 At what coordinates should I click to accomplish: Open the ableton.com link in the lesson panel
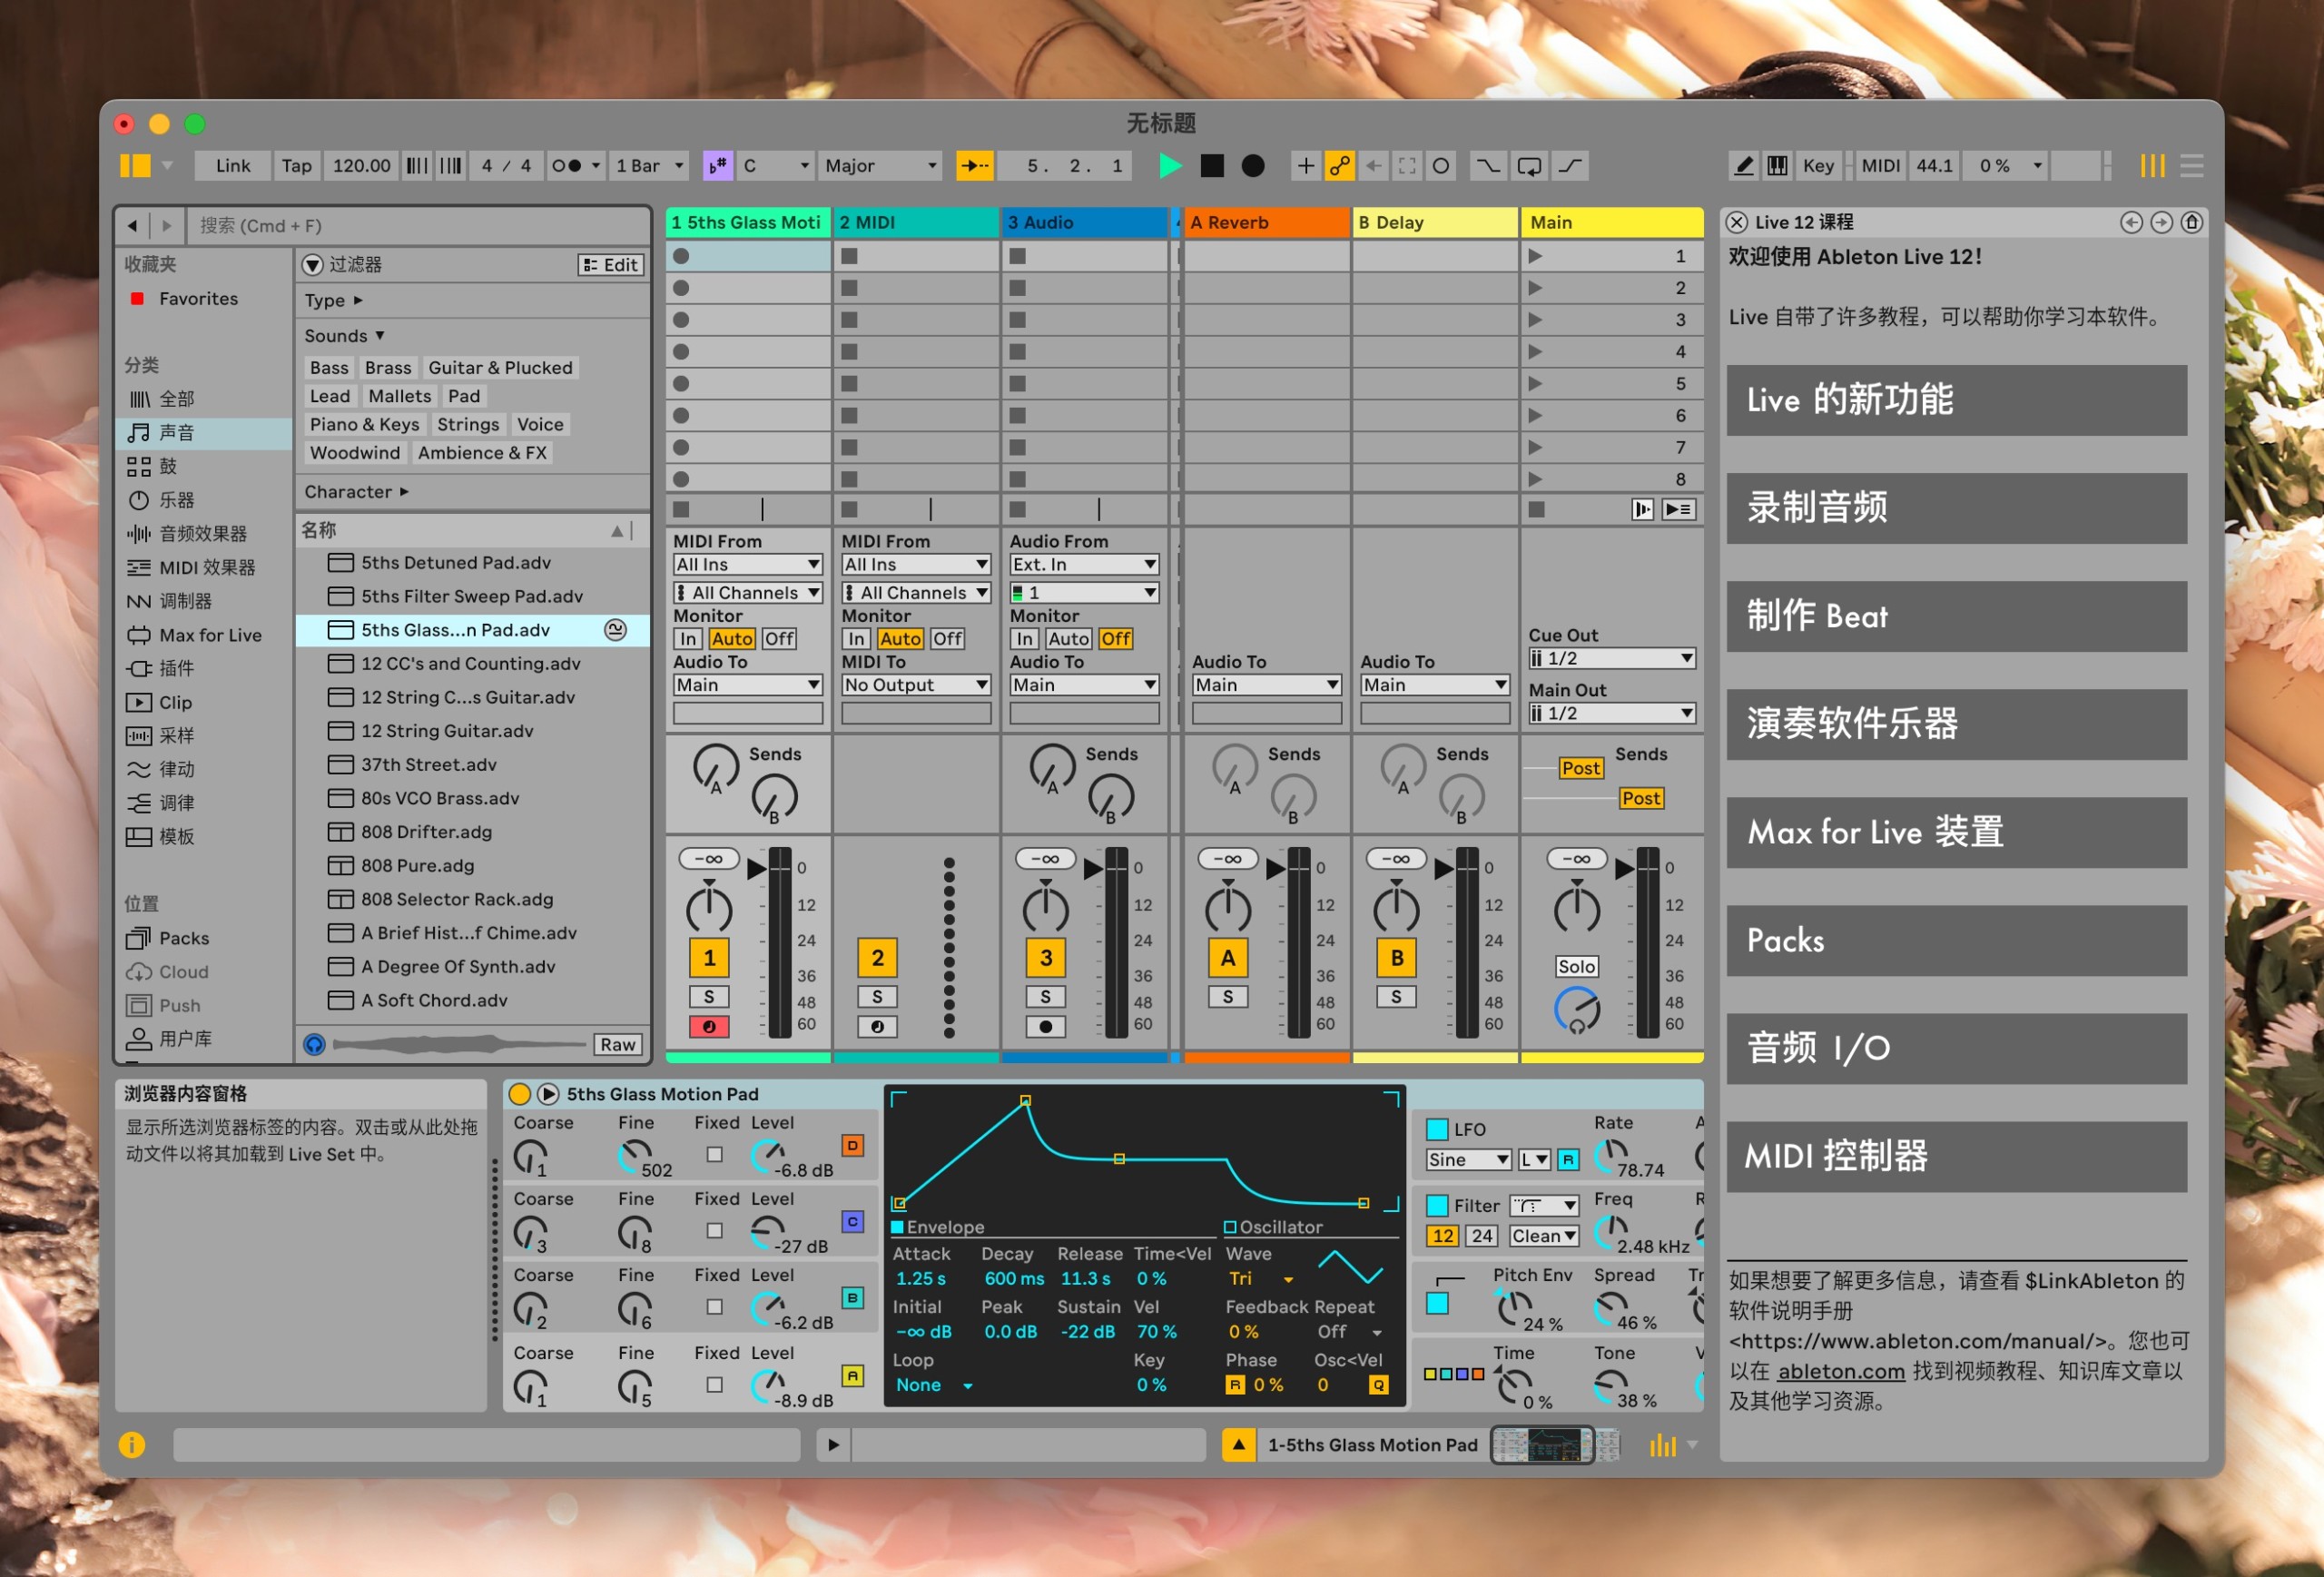click(1840, 1371)
